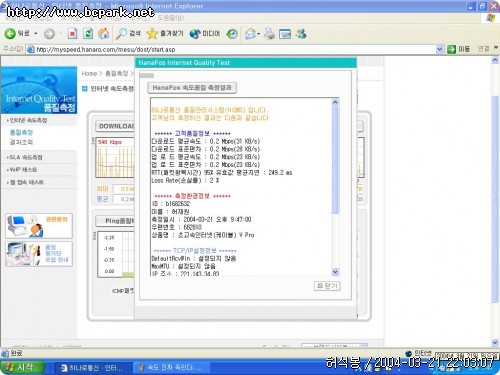Open the 품질 평가단 모집 안내 banner
The width and height of the screenshot is (500, 375).
39,254
